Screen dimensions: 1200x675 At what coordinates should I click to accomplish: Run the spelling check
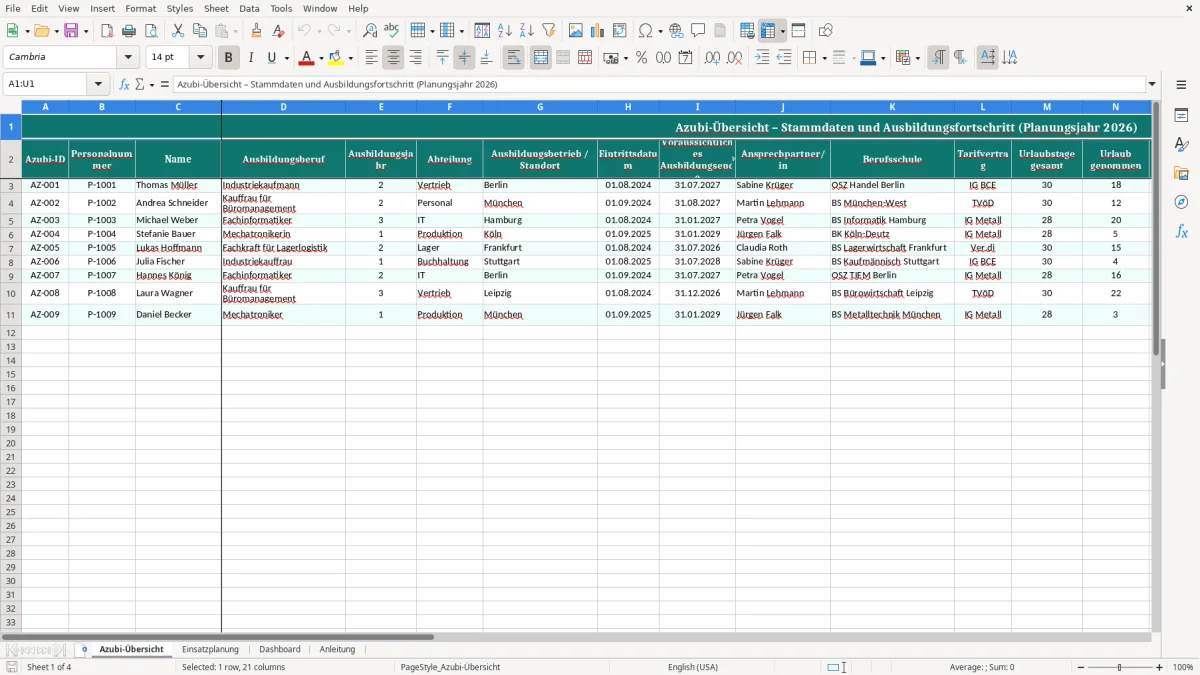(x=392, y=31)
